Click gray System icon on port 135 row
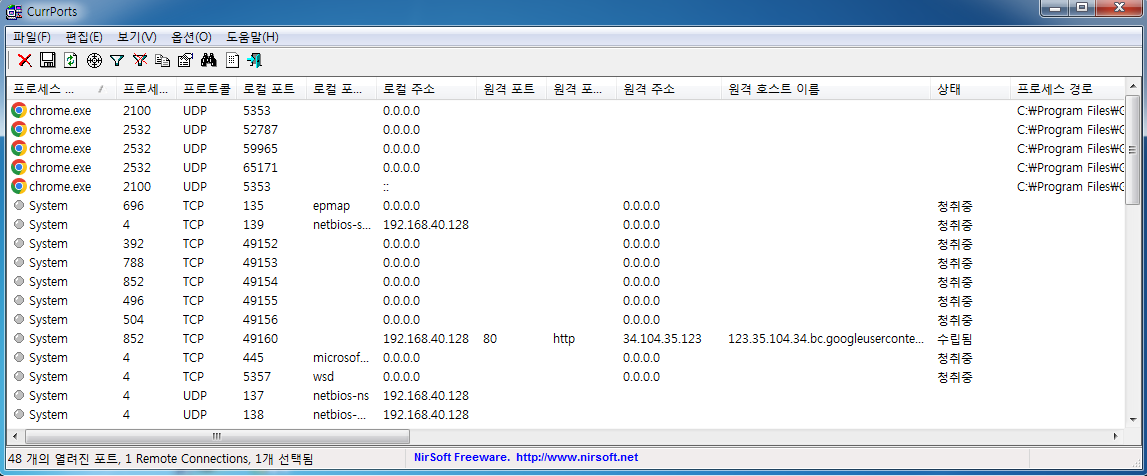Screen dimensions: 1147x476 coord(19,205)
